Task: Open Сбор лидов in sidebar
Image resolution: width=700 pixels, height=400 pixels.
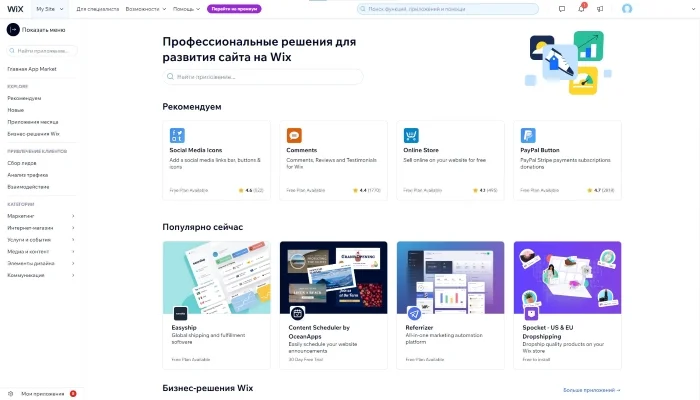Action: 22,163
